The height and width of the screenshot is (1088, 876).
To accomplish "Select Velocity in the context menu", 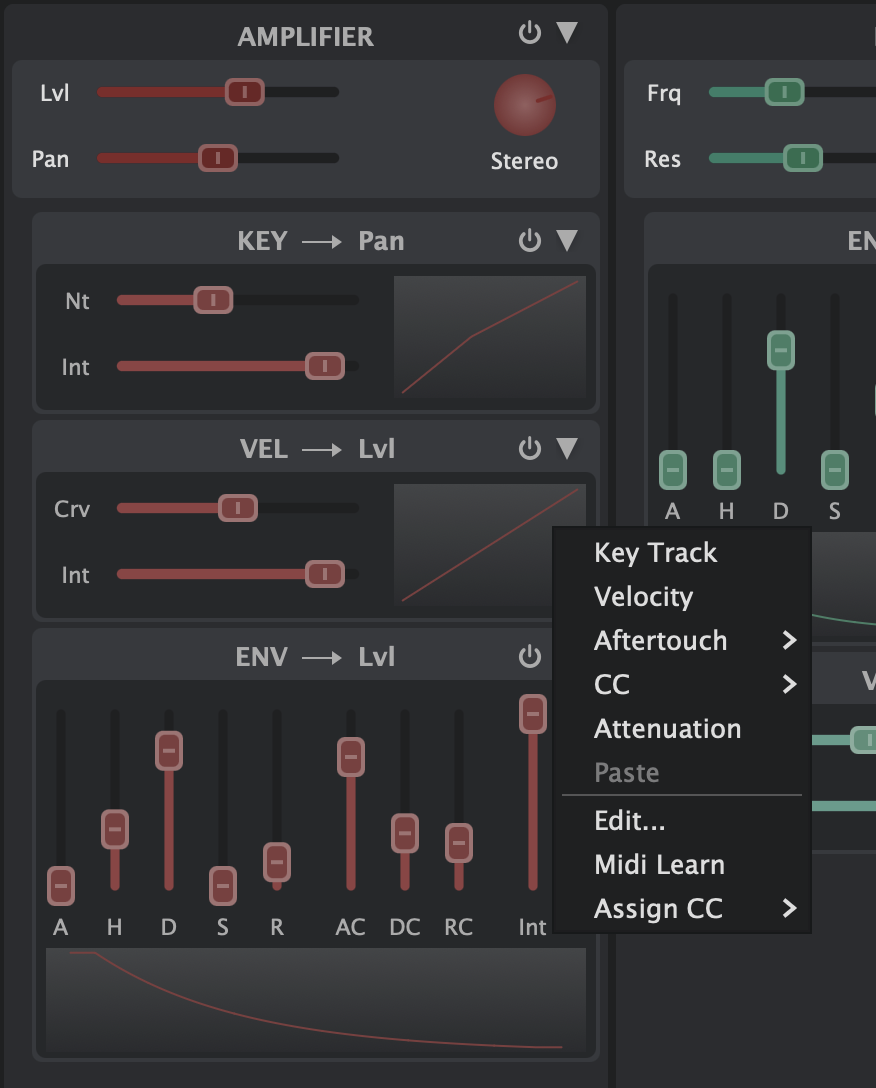I will (x=643, y=597).
